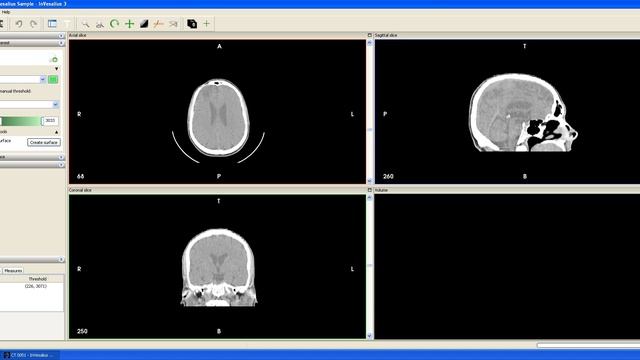Click the green create-new-mask icon
The image size is (640, 360).
click(54, 59)
